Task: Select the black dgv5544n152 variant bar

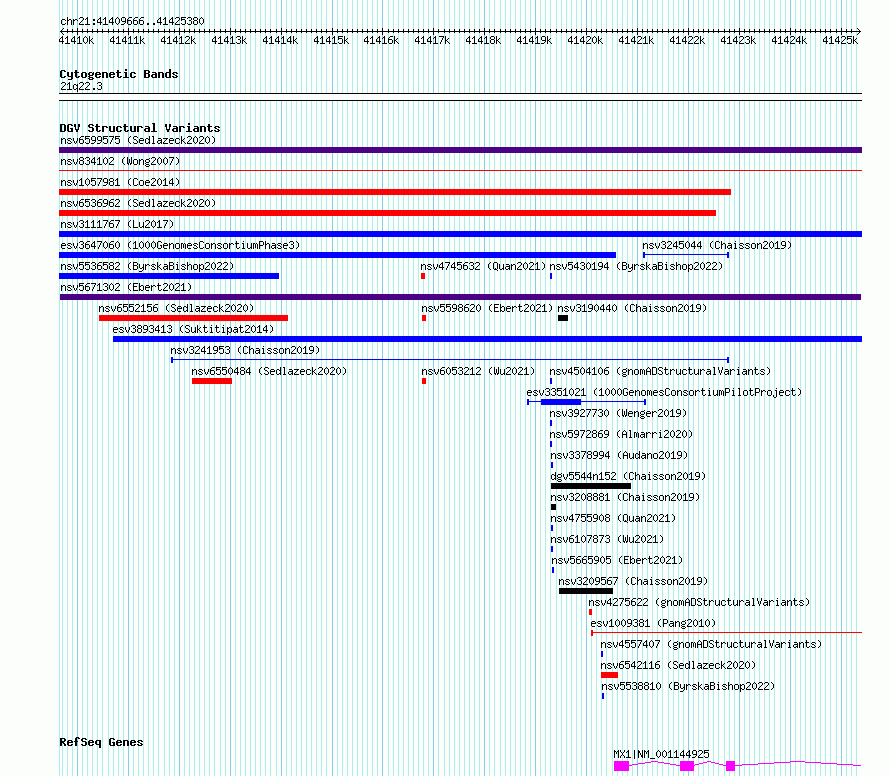Action: click(591, 486)
